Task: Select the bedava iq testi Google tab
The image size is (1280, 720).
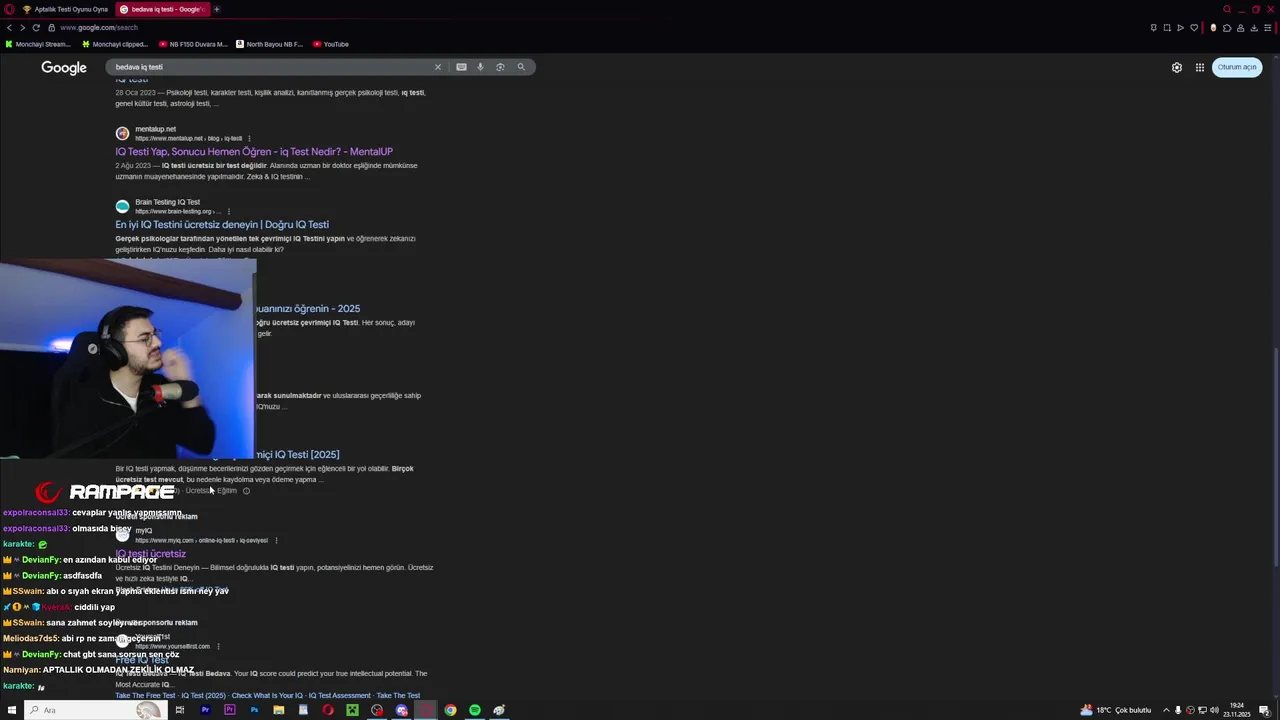Action: click(162, 9)
